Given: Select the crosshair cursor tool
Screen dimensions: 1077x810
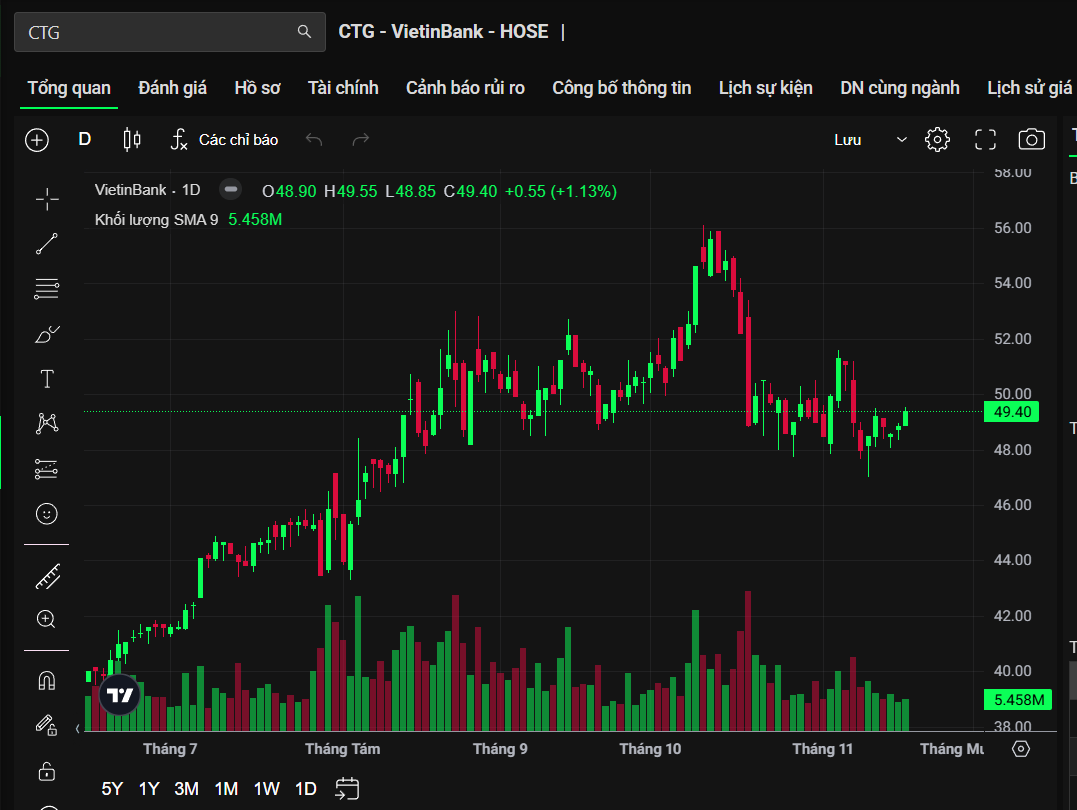Looking at the screenshot, I should (46, 200).
